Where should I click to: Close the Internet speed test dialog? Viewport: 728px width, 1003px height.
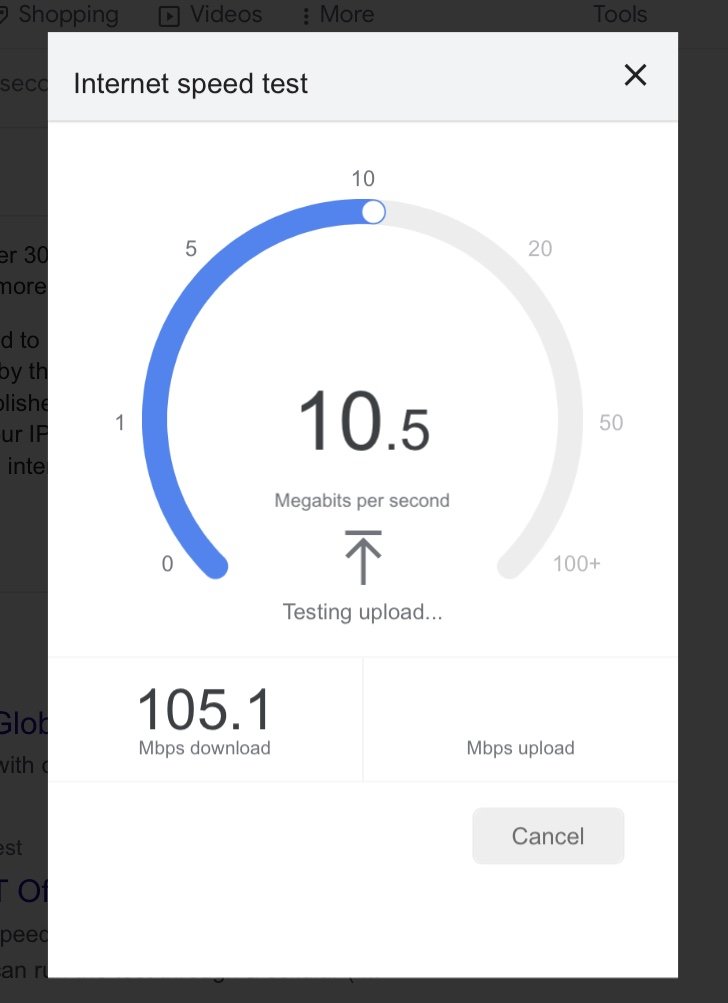point(635,75)
